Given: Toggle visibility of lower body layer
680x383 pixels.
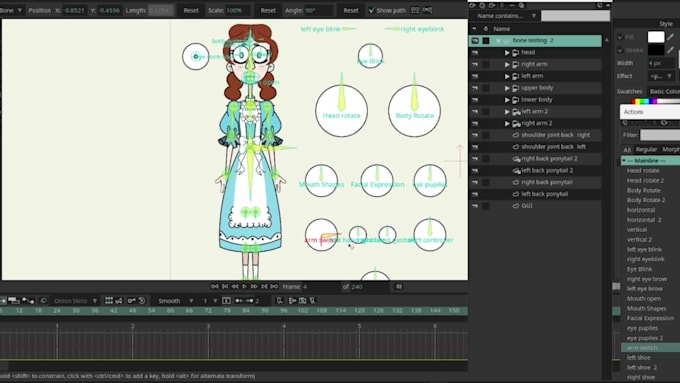Looking at the screenshot, I should click(475, 100).
